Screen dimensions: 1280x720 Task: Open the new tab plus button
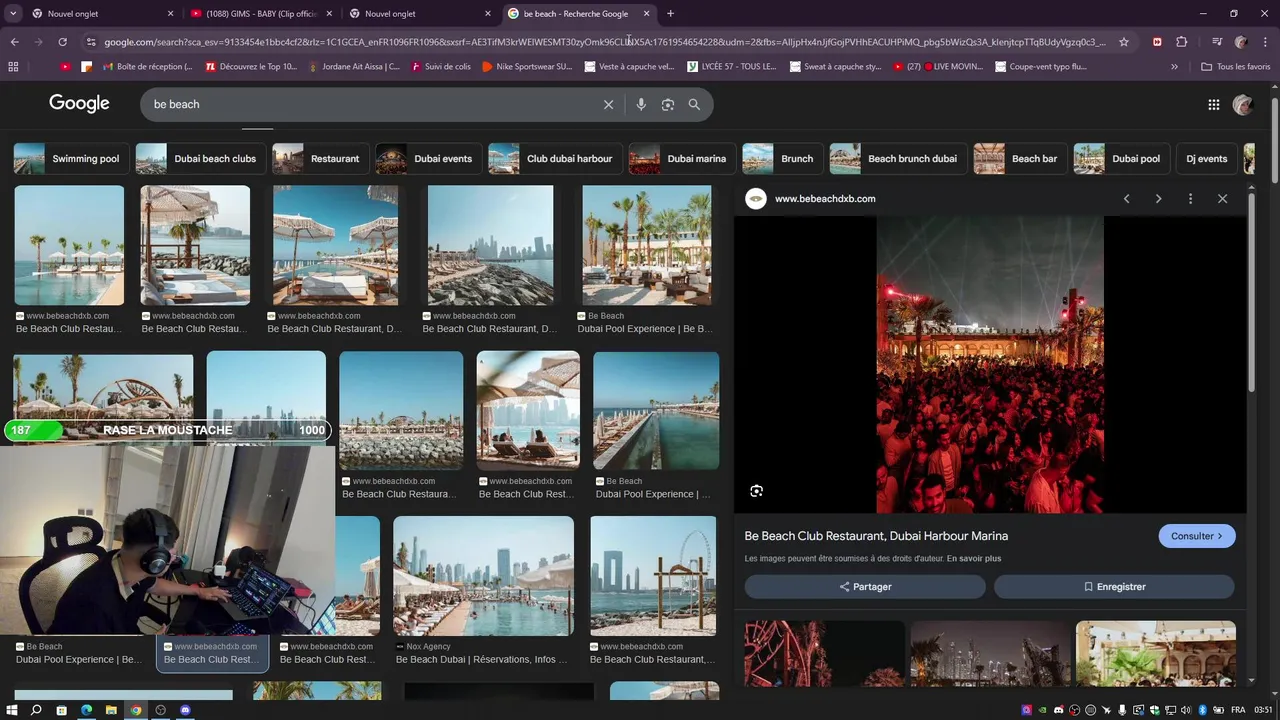[x=670, y=14]
